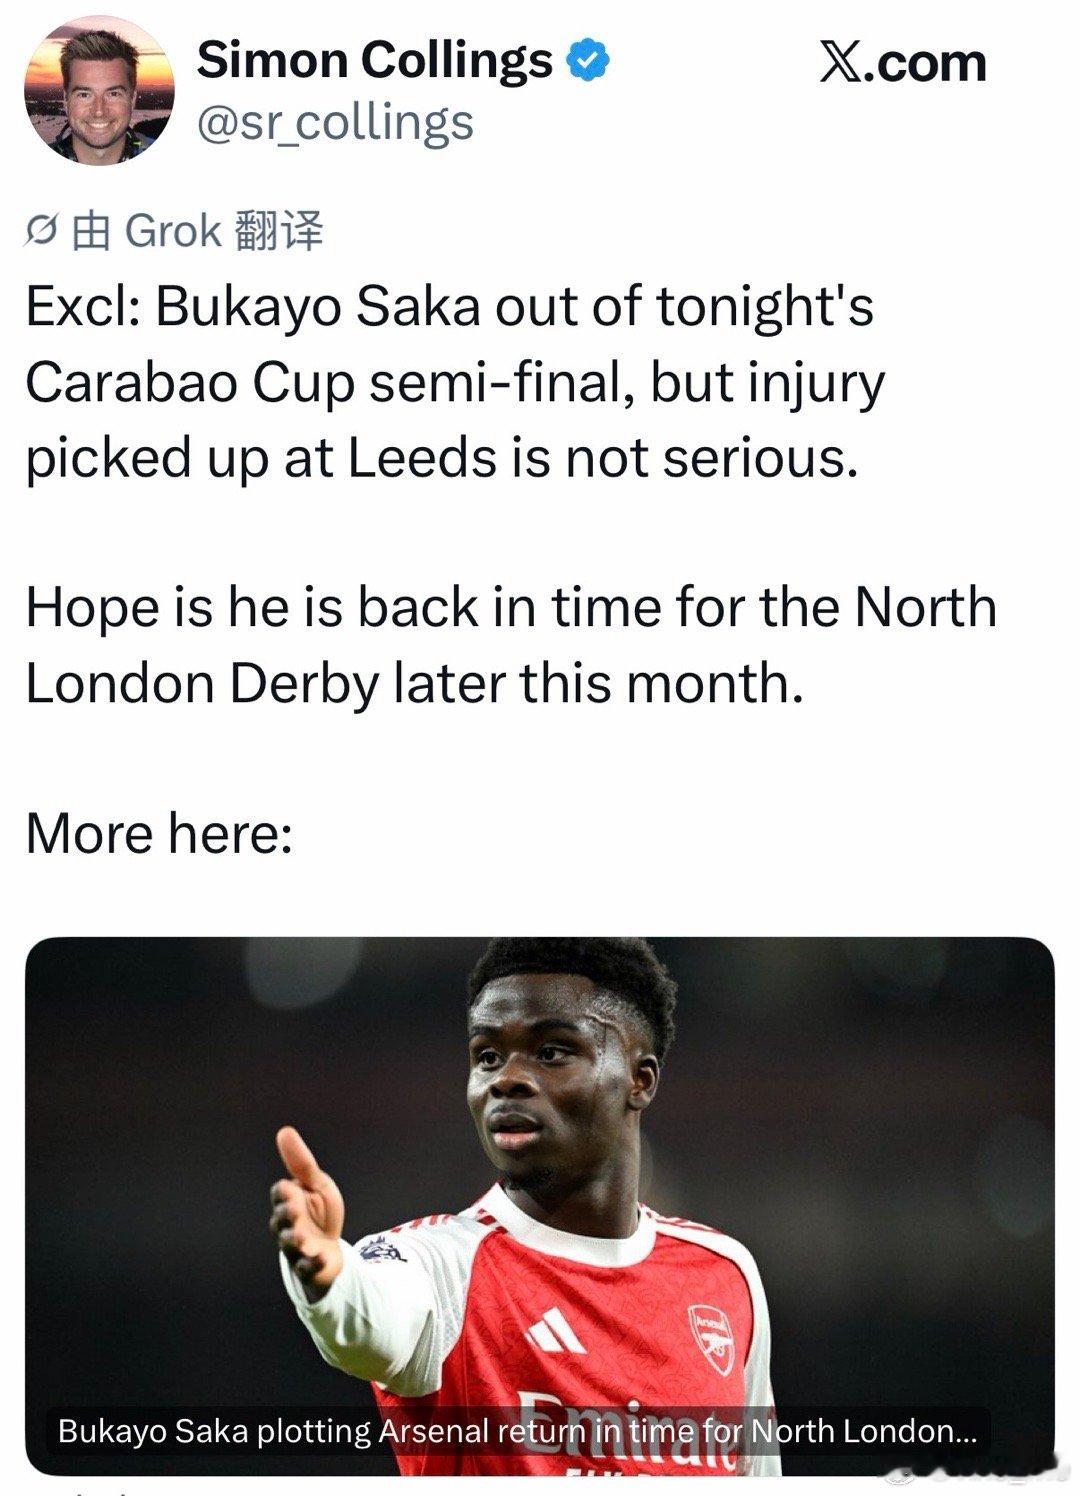Open the @sr_collings handle
This screenshot has height=1496, width=1080.
tap(335, 123)
